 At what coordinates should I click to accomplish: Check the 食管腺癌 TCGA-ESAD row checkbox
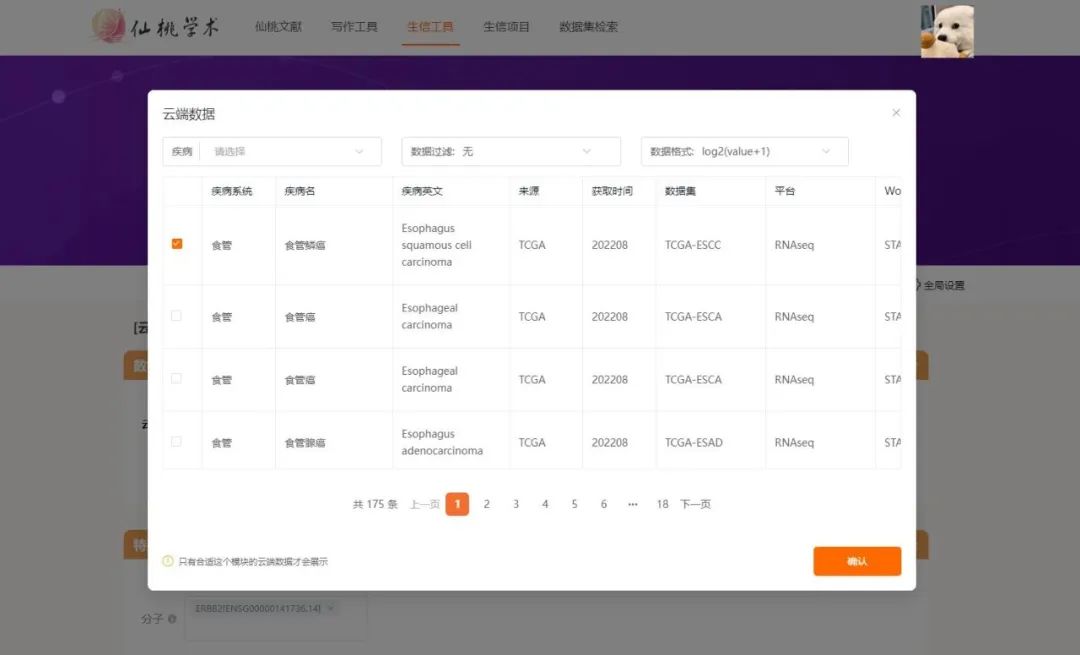pyautogui.click(x=176, y=441)
